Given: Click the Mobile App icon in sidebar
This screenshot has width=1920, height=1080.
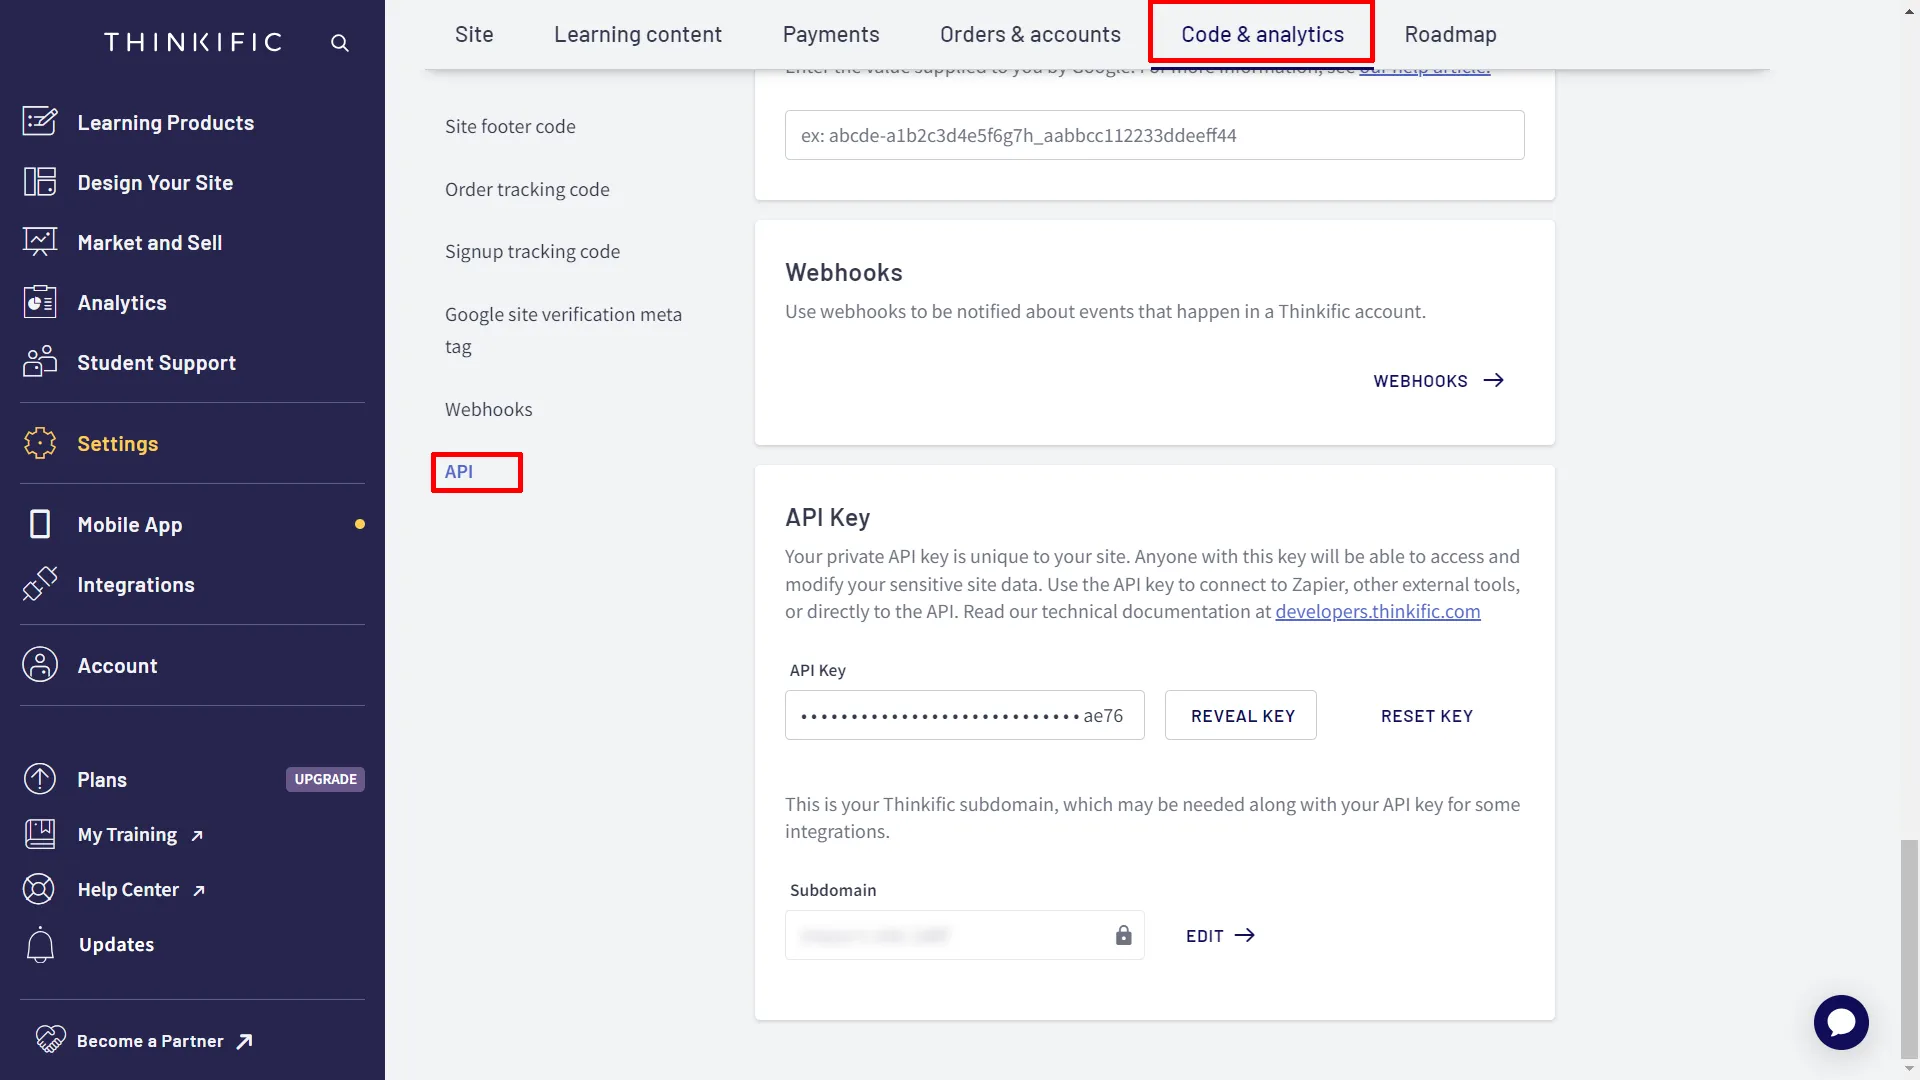Looking at the screenshot, I should (x=38, y=524).
